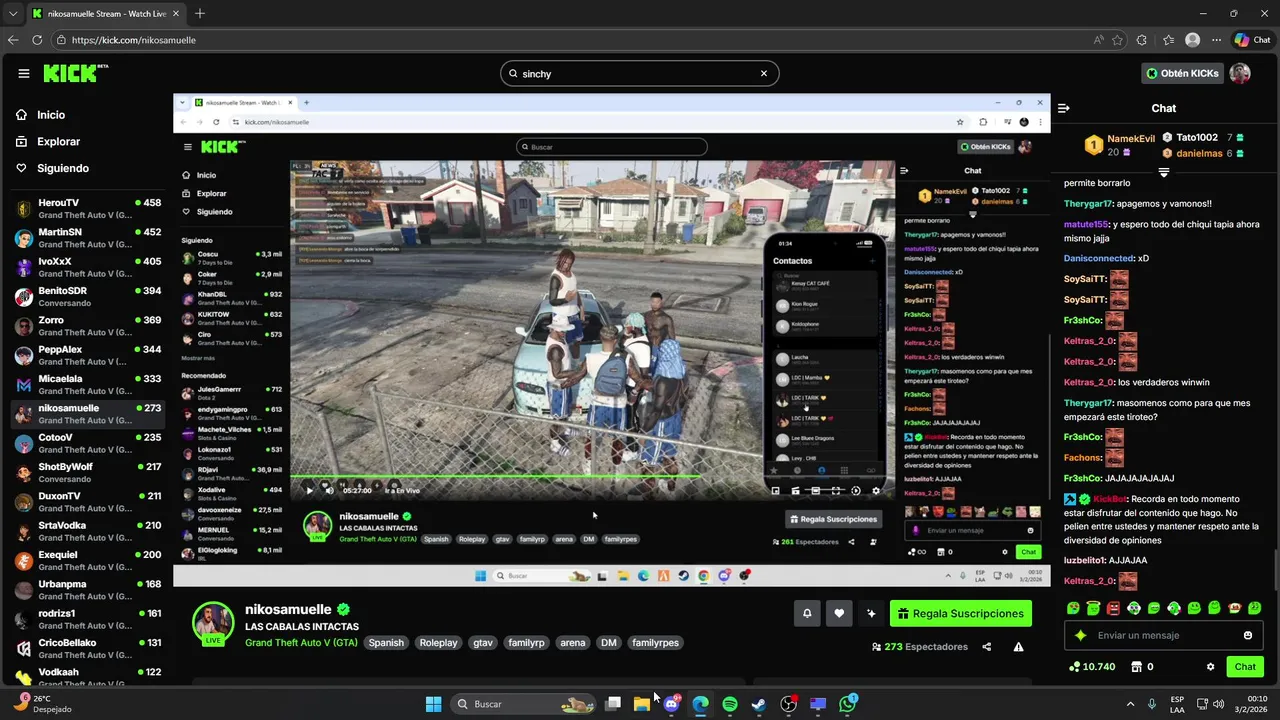The width and height of the screenshot is (1280, 720).
Task: Click the KICK logo
Action: [75, 73]
